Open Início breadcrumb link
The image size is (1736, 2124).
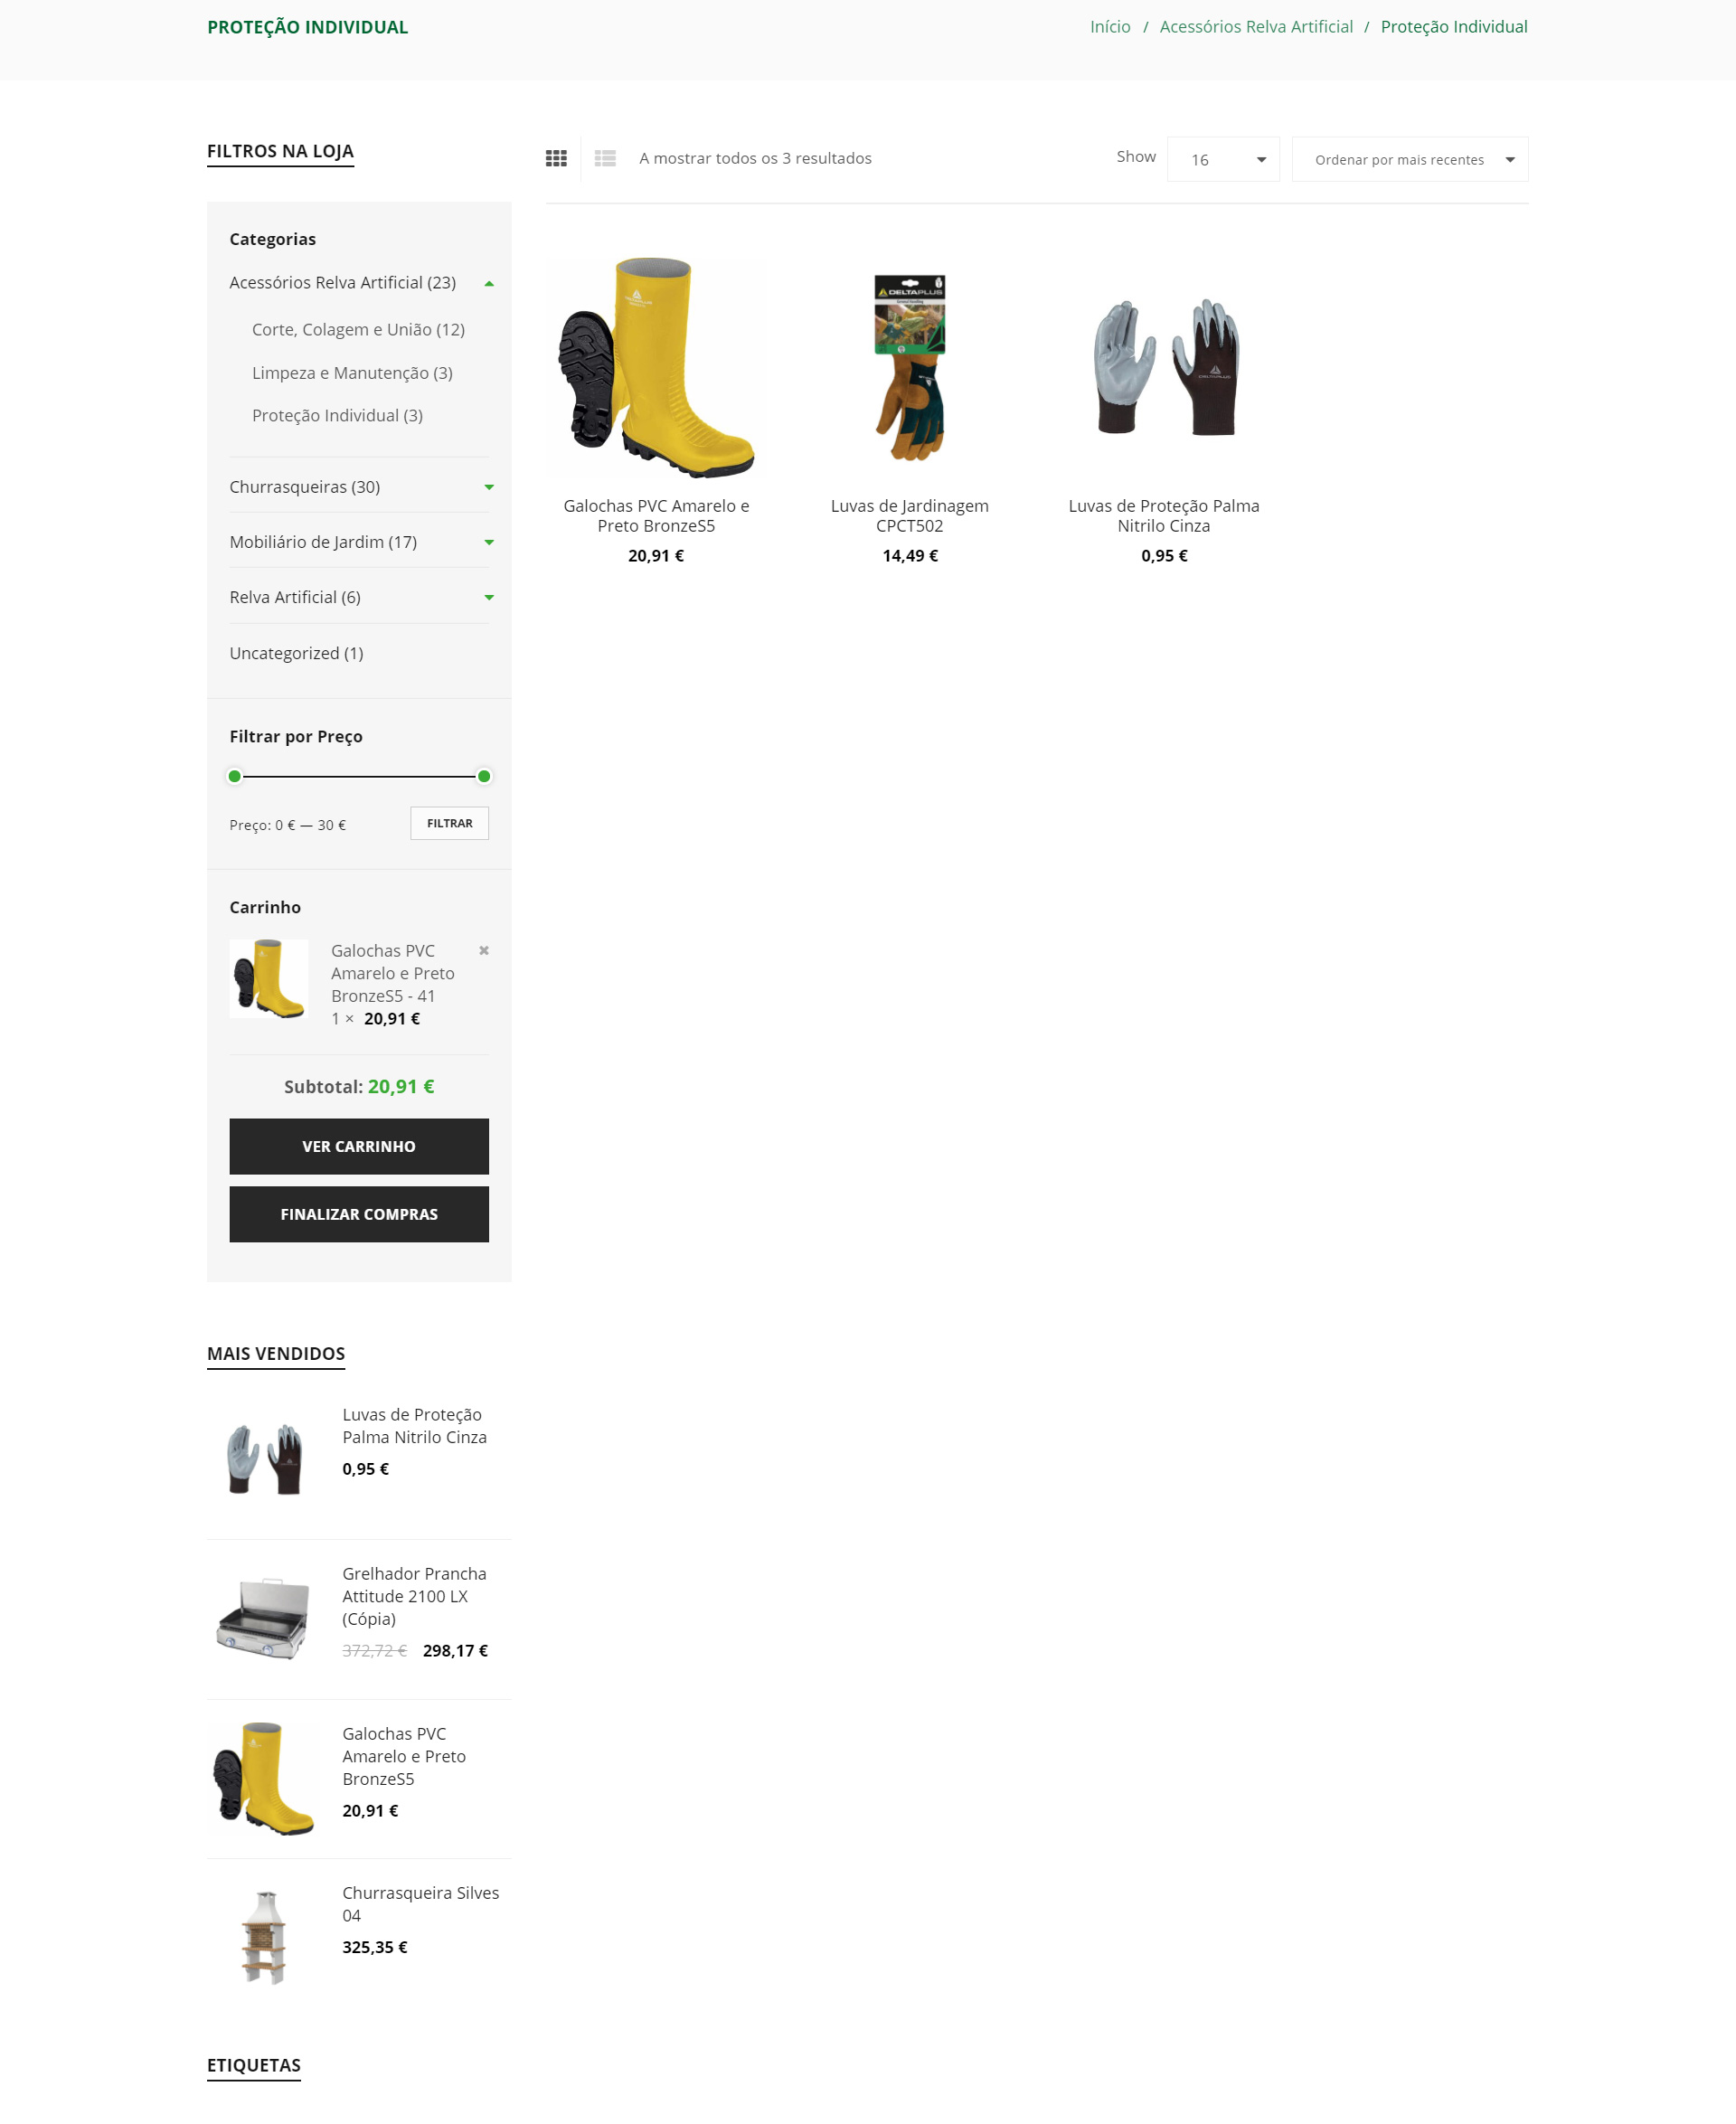[1110, 27]
